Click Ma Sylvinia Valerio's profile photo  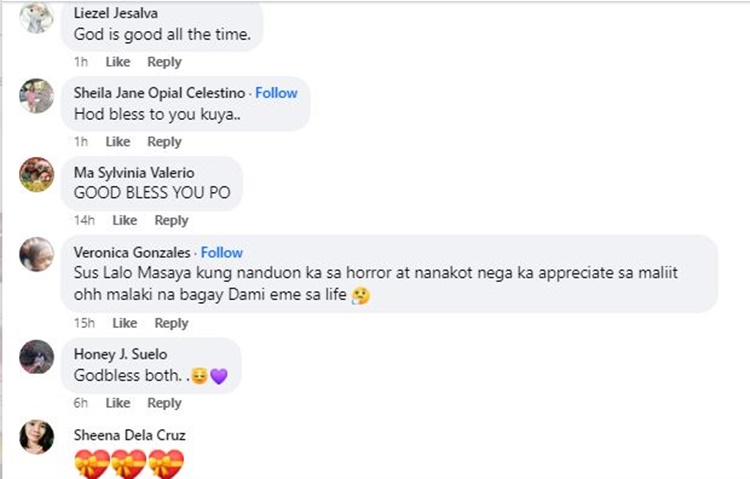click(x=36, y=175)
